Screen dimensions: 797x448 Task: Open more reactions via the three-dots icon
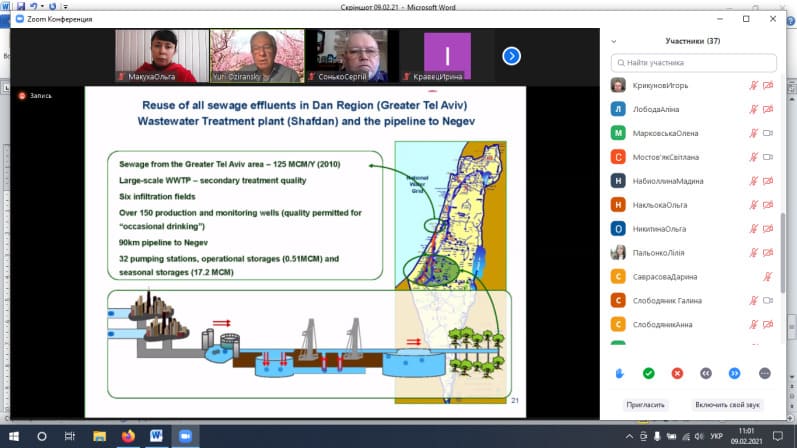(765, 373)
